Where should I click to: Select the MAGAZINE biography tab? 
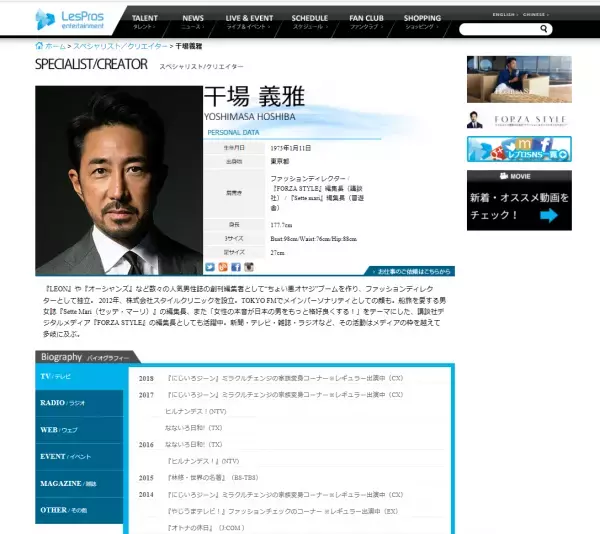point(79,484)
